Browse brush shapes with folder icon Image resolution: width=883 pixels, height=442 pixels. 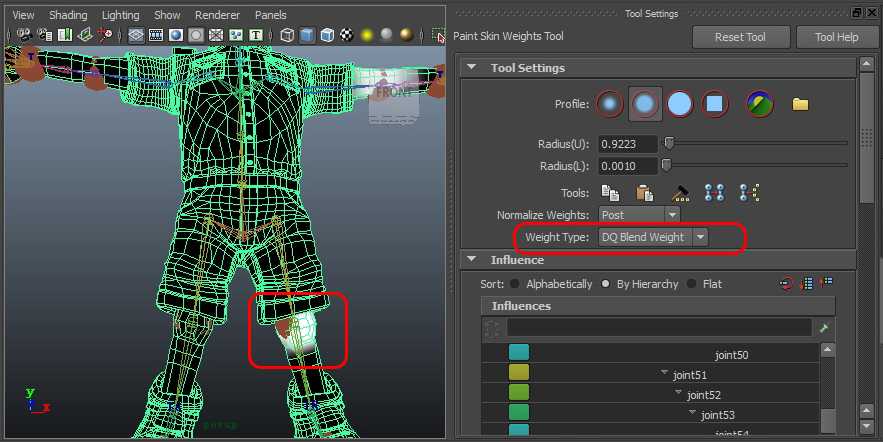[x=800, y=104]
